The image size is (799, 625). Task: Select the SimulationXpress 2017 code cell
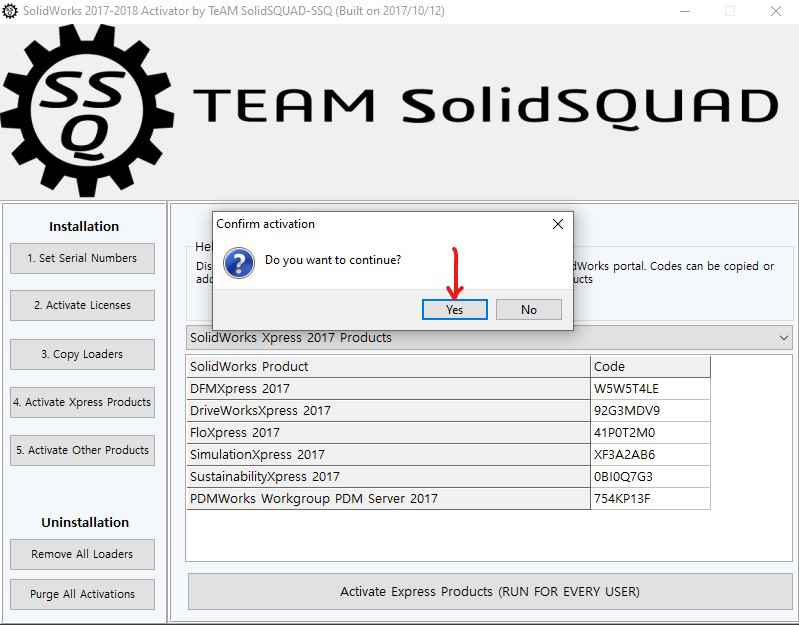(x=650, y=454)
